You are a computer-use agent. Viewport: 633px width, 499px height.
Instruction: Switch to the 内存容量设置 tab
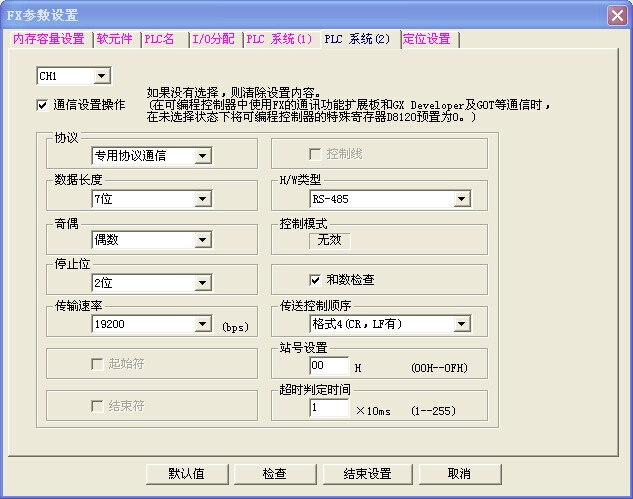point(48,40)
